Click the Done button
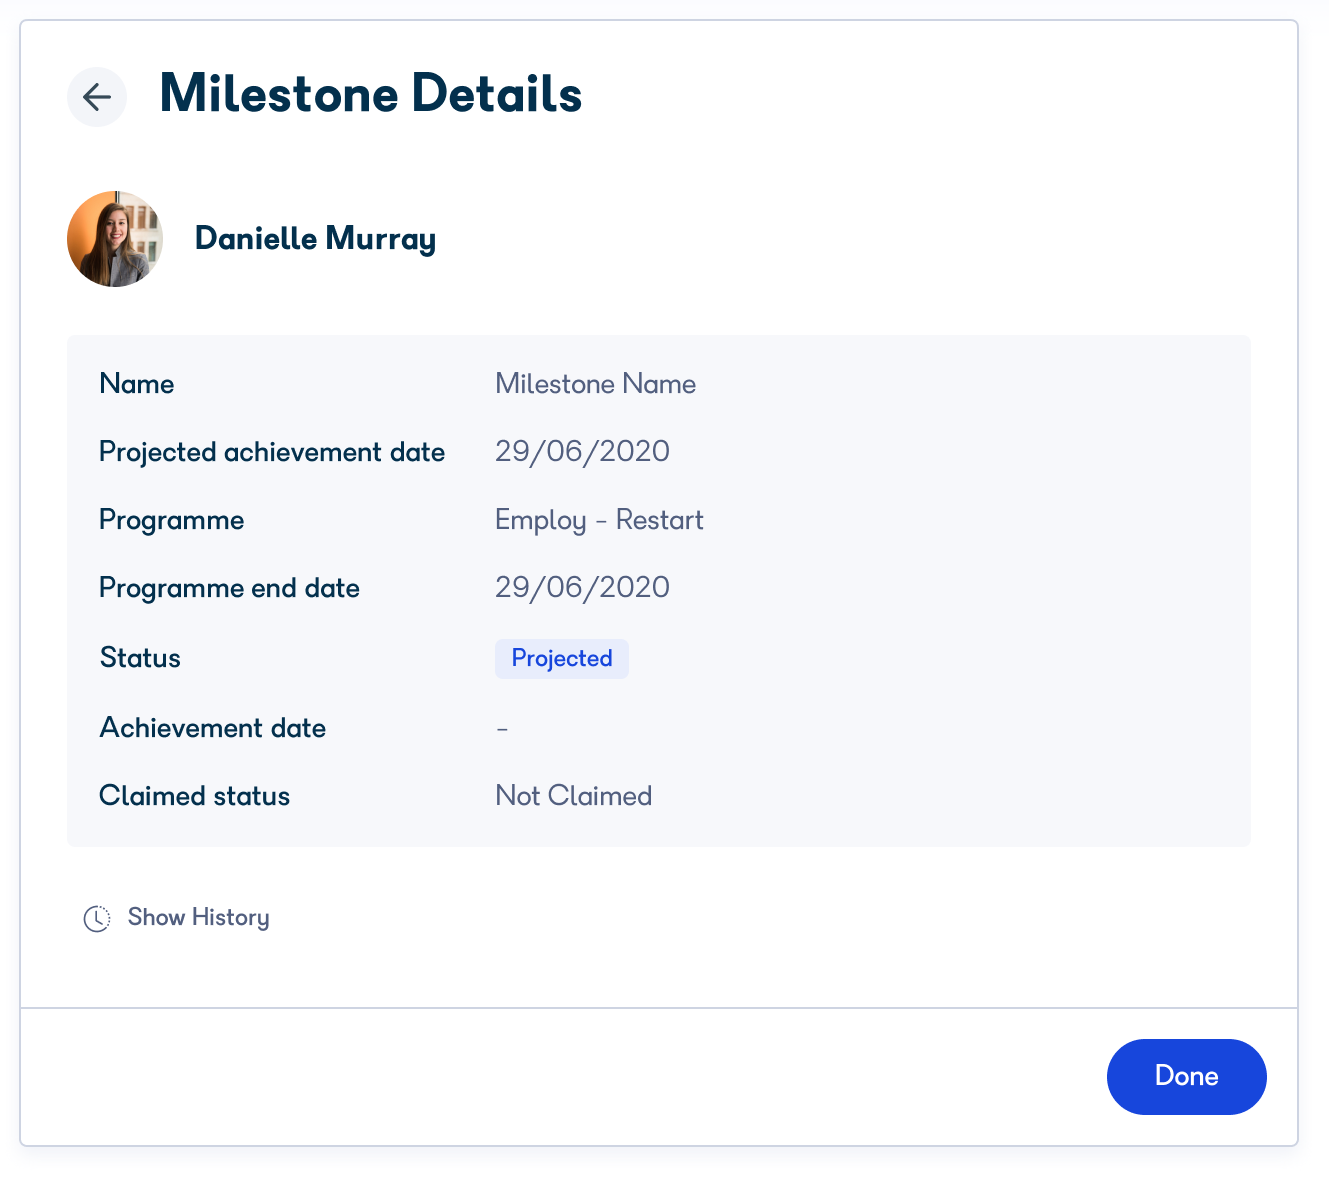This screenshot has height=1185, width=1329. click(1186, 1076)
